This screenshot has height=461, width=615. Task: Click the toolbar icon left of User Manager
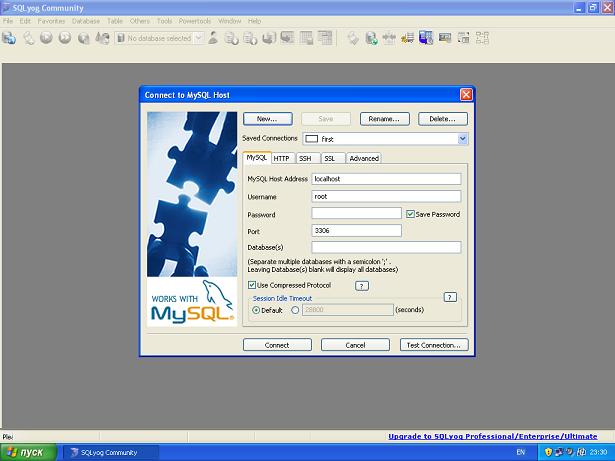click(102, 38)
